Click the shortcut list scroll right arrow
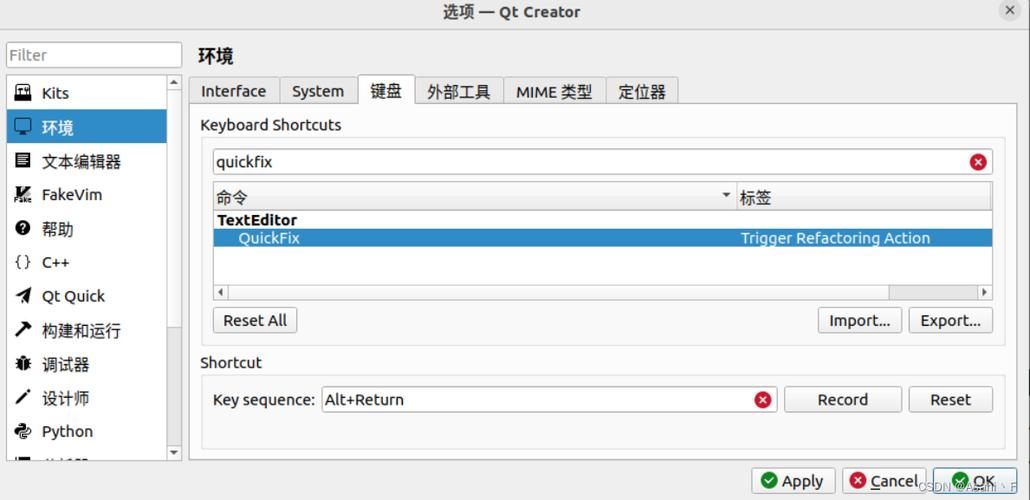The width and height of the screenshot is (1030, 500). (x=984, y=292)
